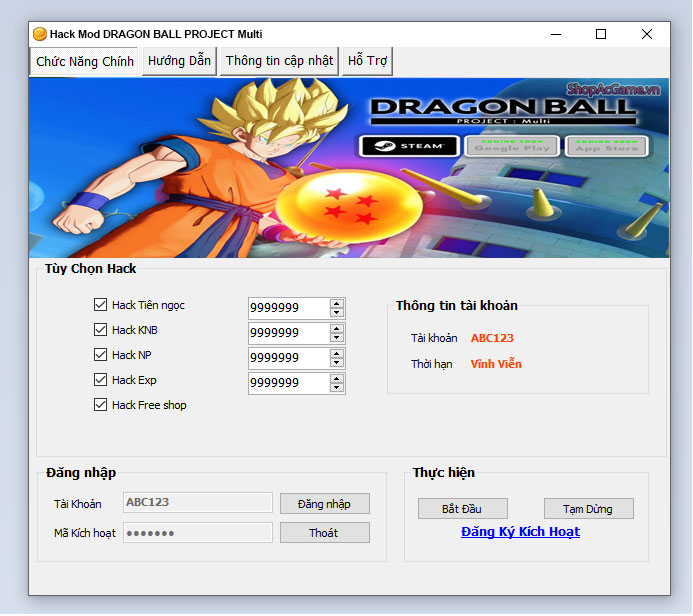Open the Đăng Ký Kích Hoạt link
Image resolution: width=693 pixels, height=616 pixels.
pyautogui.click(x=520, y=532)
